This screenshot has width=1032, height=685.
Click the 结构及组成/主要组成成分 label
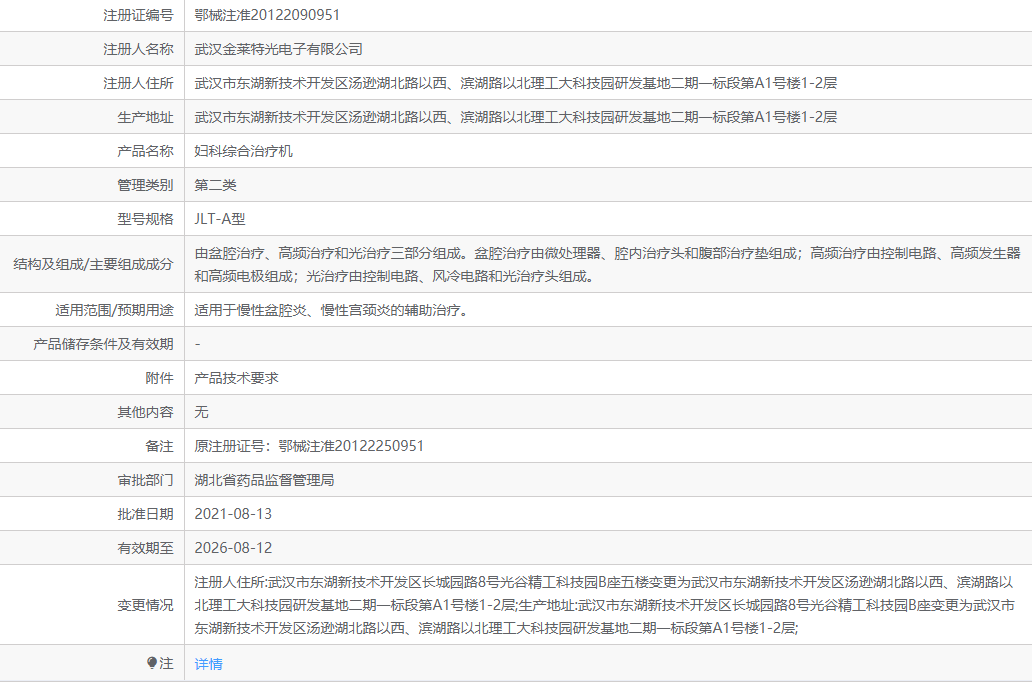[93, 264]
